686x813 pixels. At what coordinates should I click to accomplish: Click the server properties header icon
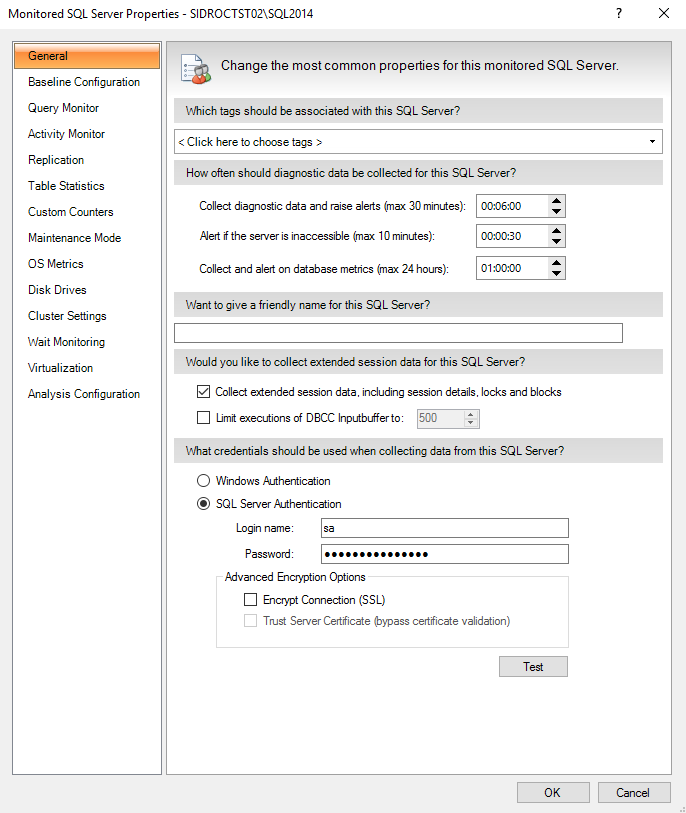tap(194, 66)
